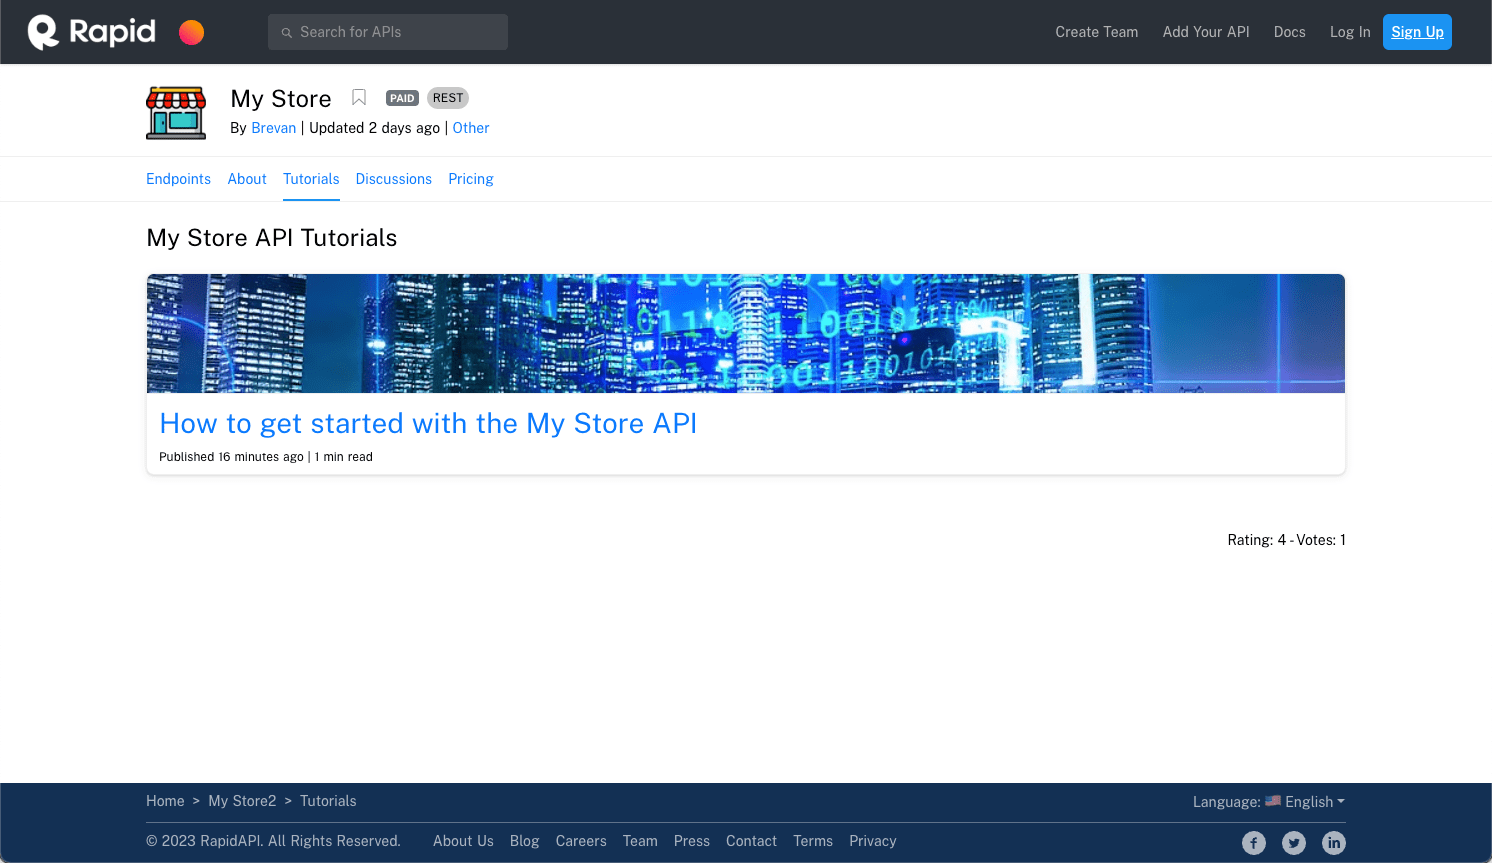This screenshot has height=863, width=1492.
Task: Visit author Brevan's profile link
Action: 273,127
